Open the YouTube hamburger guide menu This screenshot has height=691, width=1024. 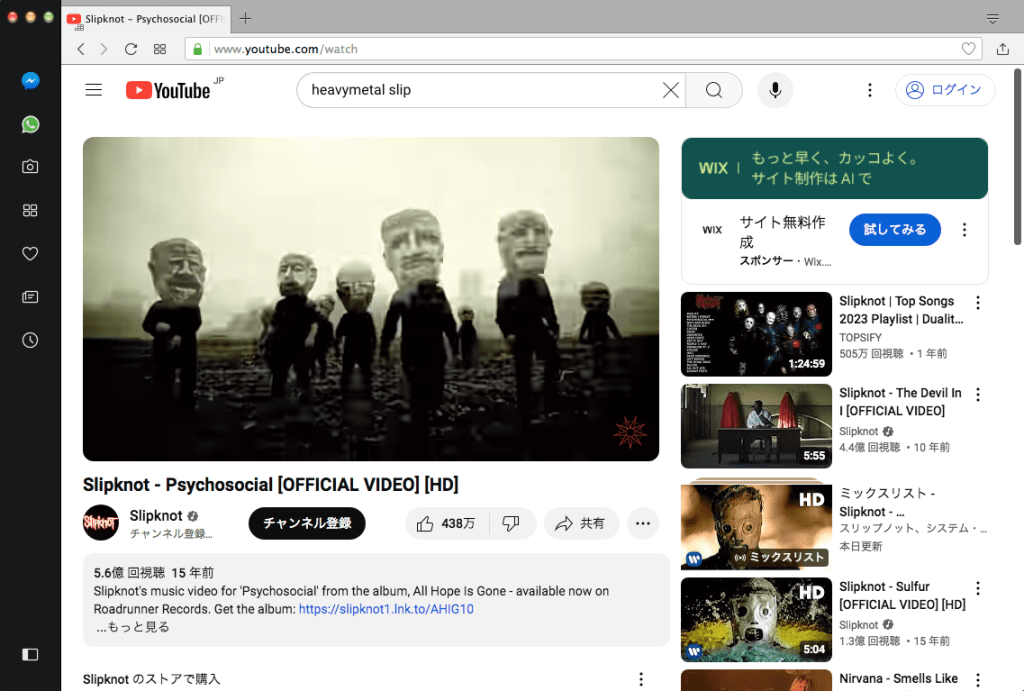93,89
